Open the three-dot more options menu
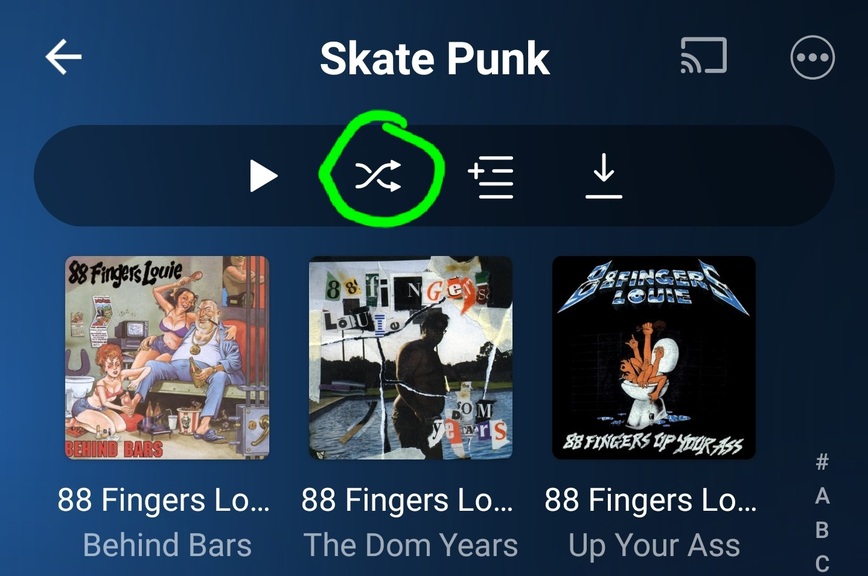Screen dimensions: 868x576 pyautogui.click(x=812, y=58)
